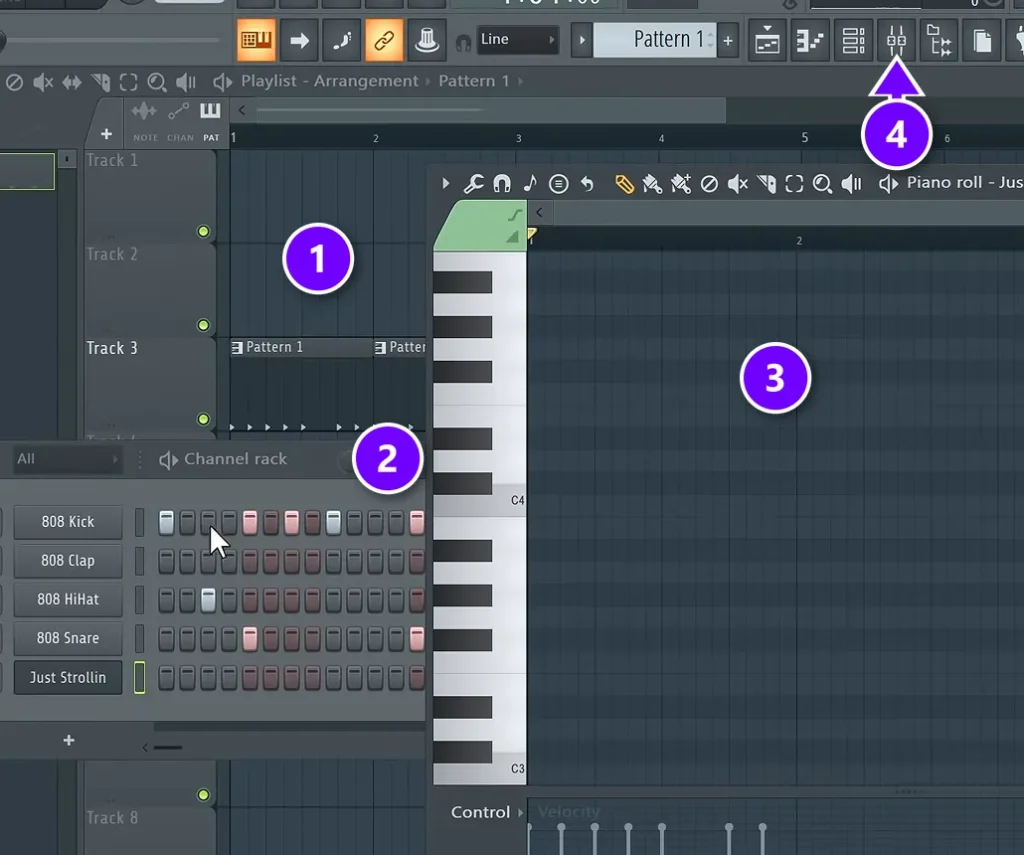This screenshot has width=1024, height=855.
Task: Click yellow playhead marker in Piano roll
Action: click(x=532, y=234)
